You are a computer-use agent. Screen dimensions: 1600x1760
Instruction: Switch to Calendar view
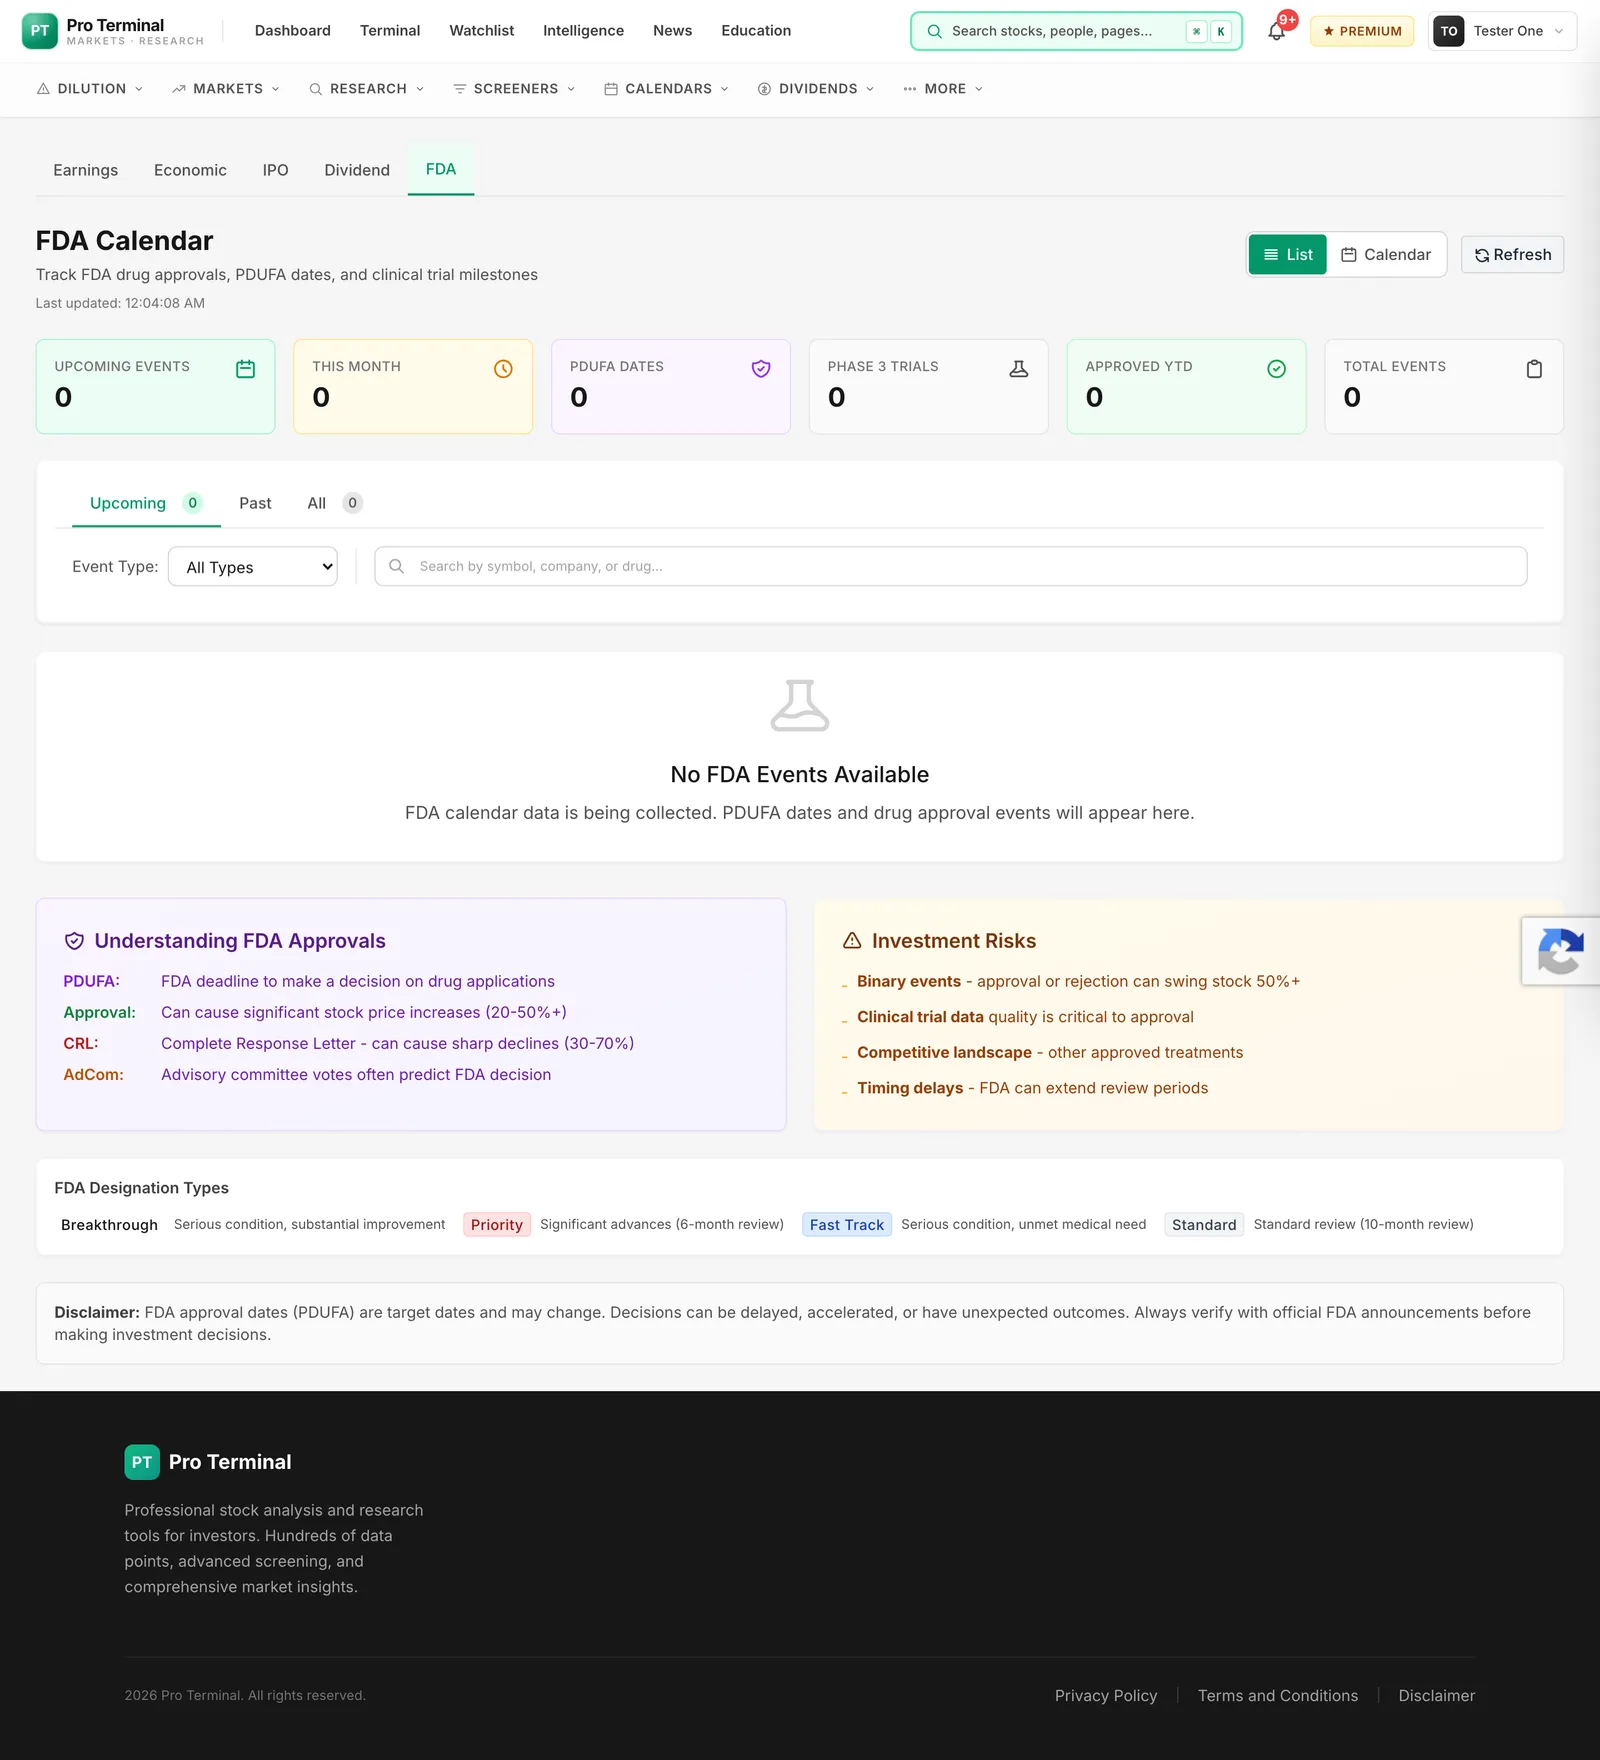1386,255
